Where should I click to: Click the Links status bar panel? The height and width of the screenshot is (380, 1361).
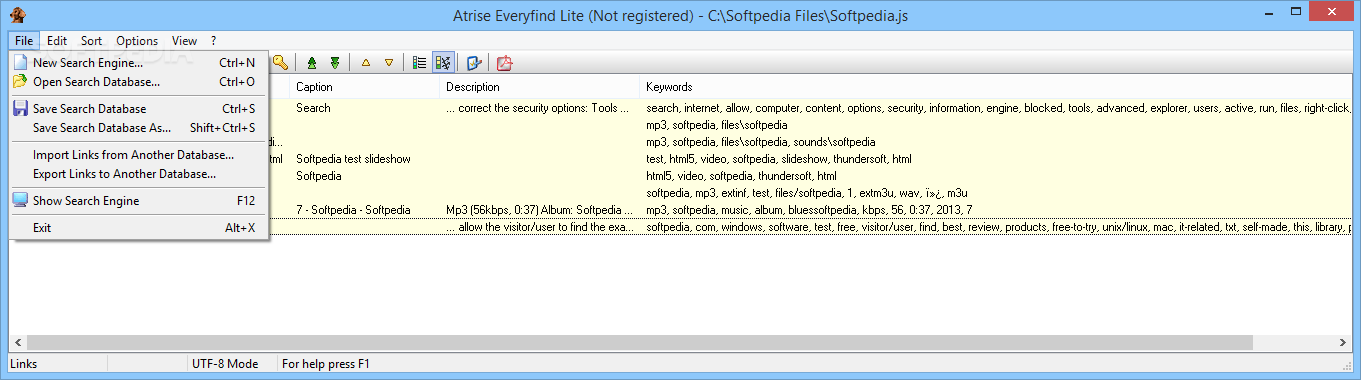98,364
